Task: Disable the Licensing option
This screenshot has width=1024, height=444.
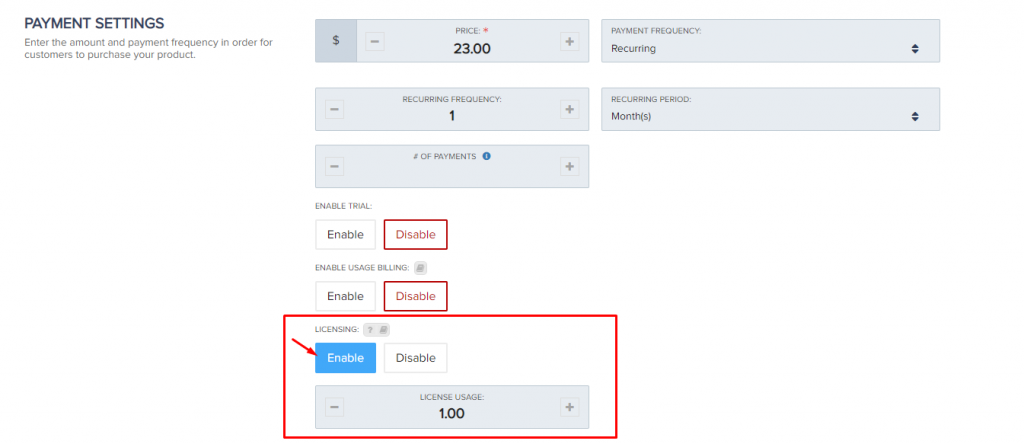Action: coord(415,358)
